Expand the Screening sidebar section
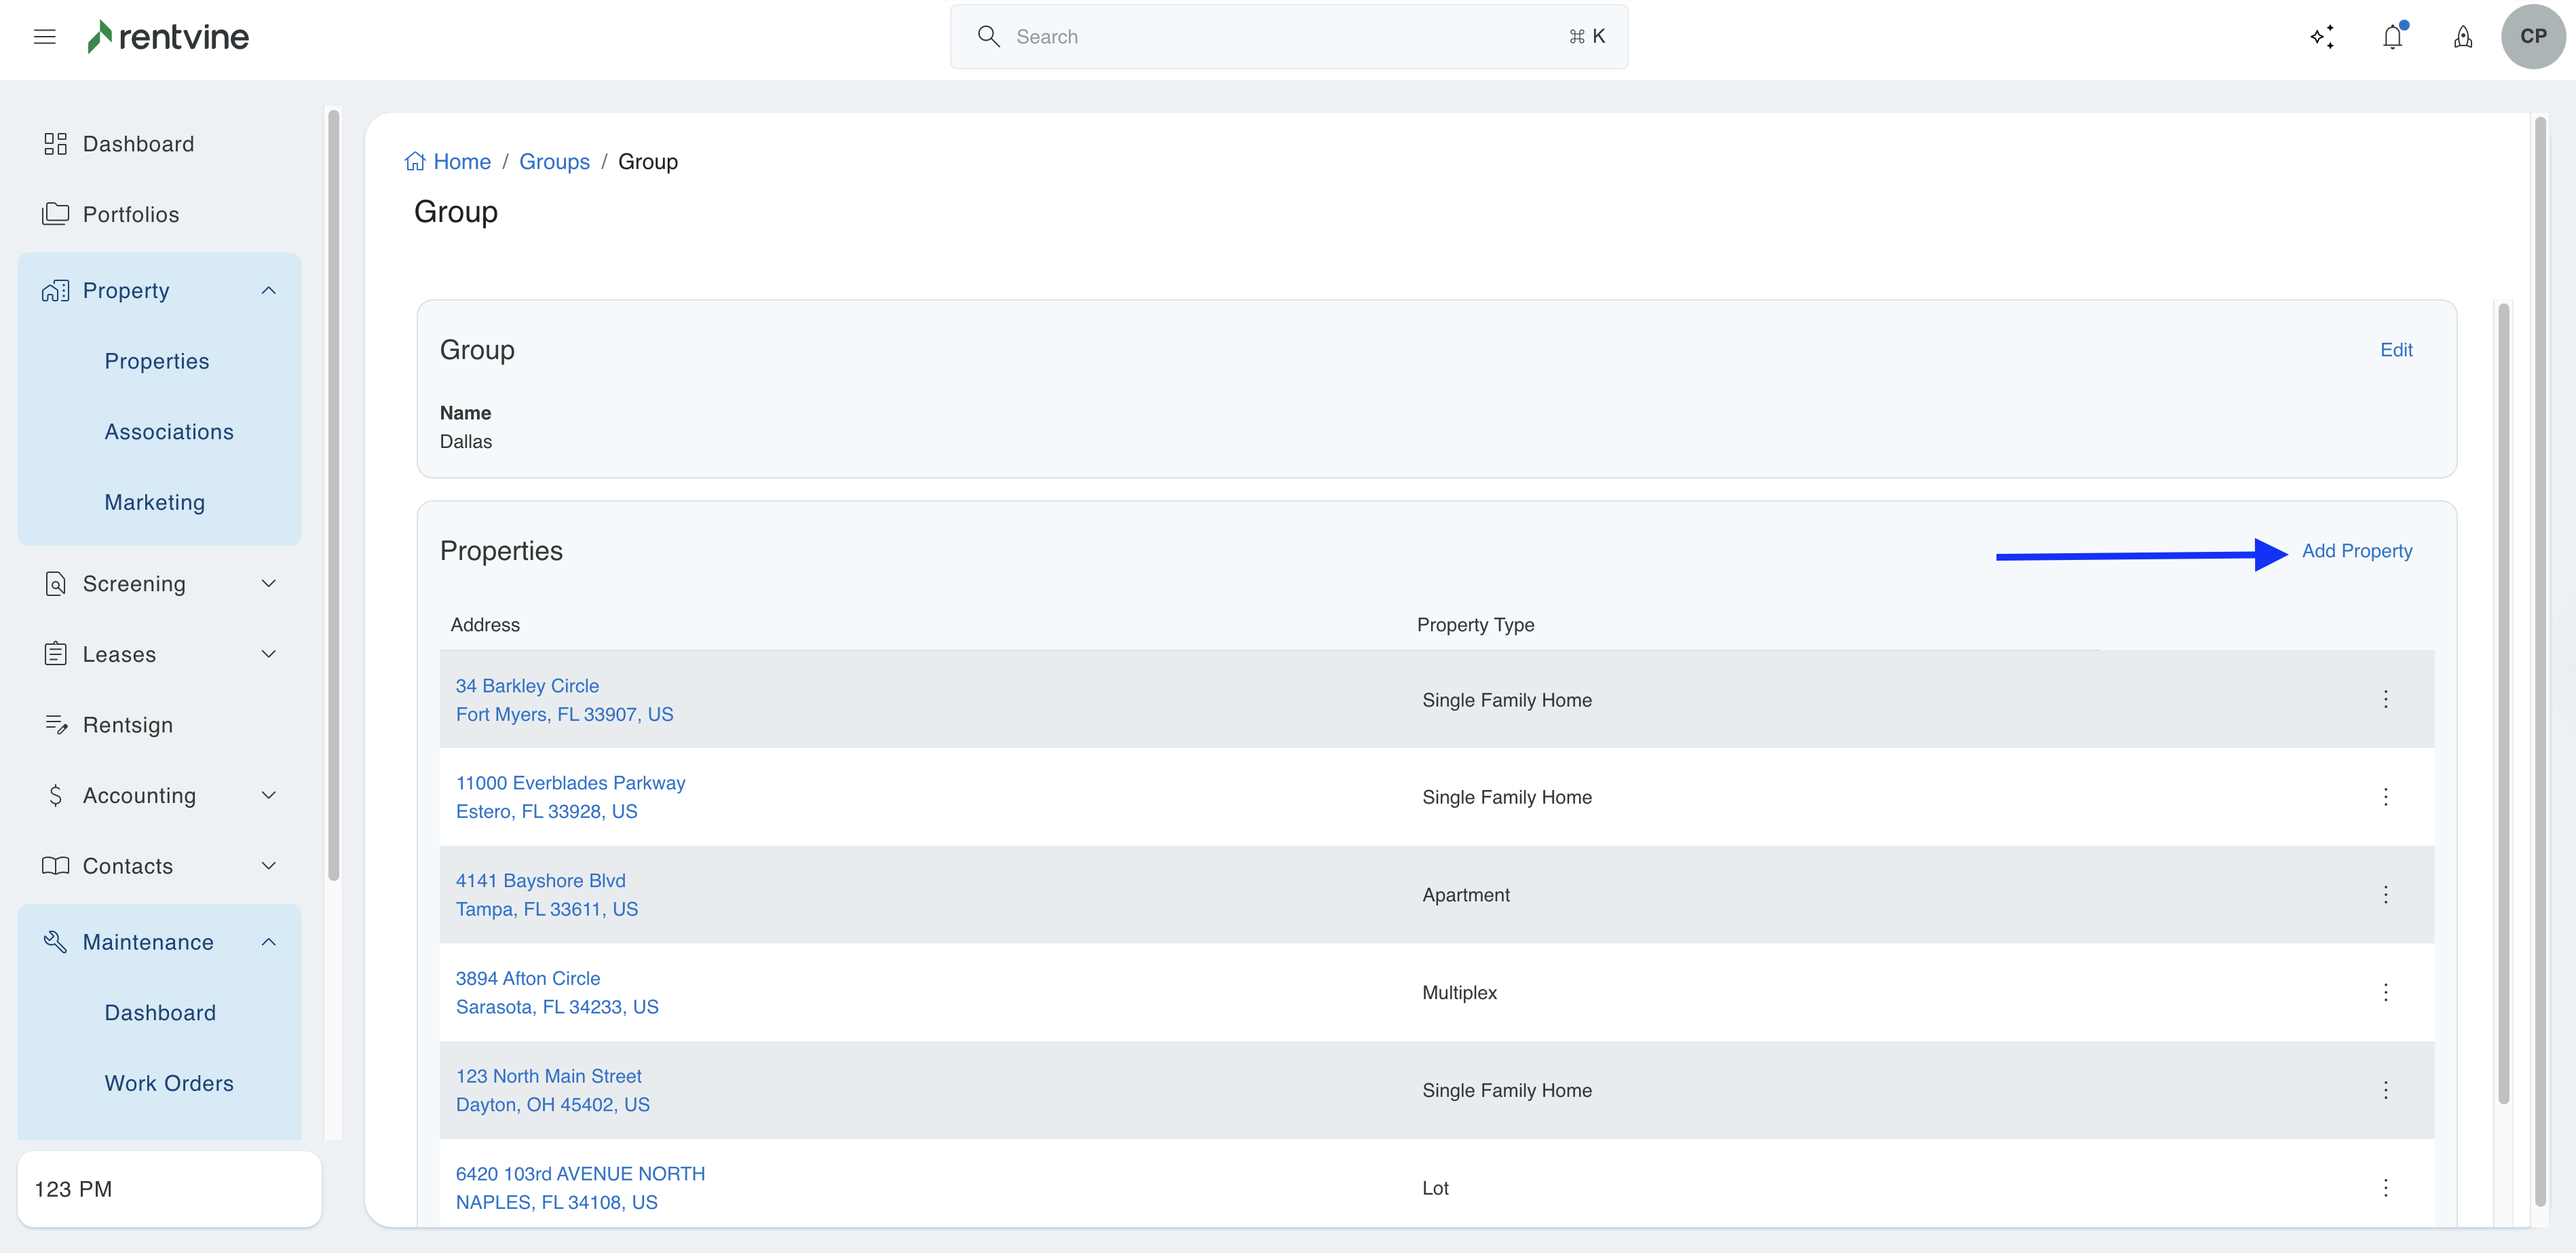The width and height of the screenshot is (2576, 1253). 268,584
